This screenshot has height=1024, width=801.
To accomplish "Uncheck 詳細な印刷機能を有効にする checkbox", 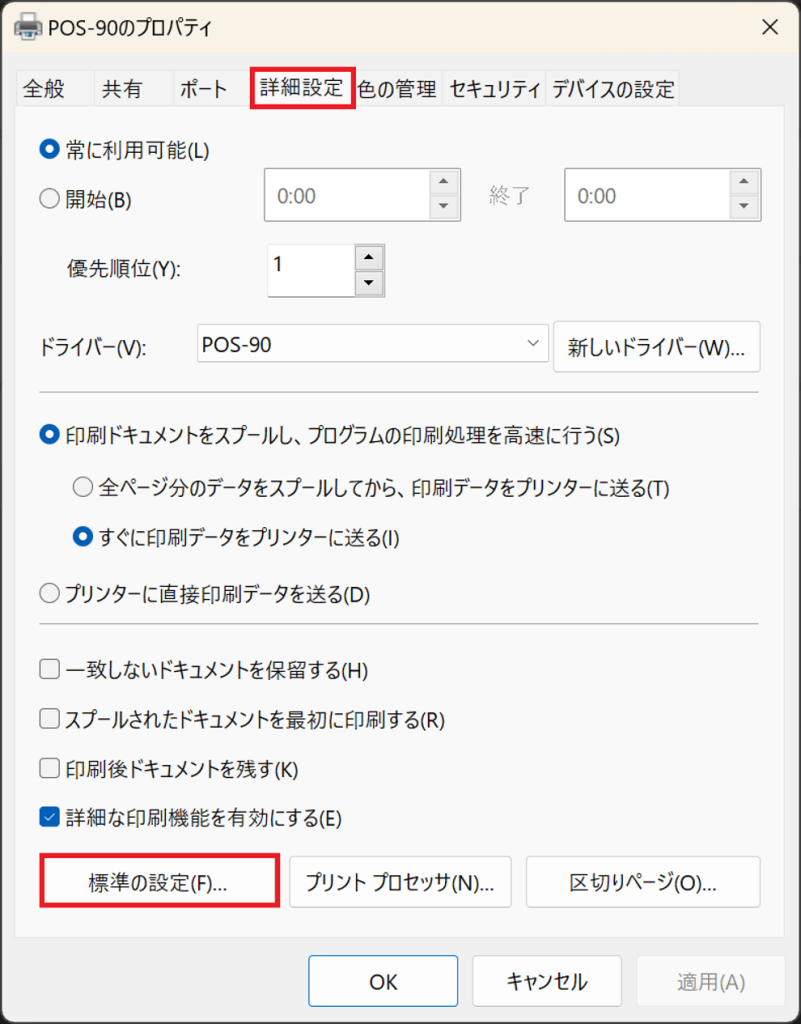I will pyautogui.click(x=50, y=817).
